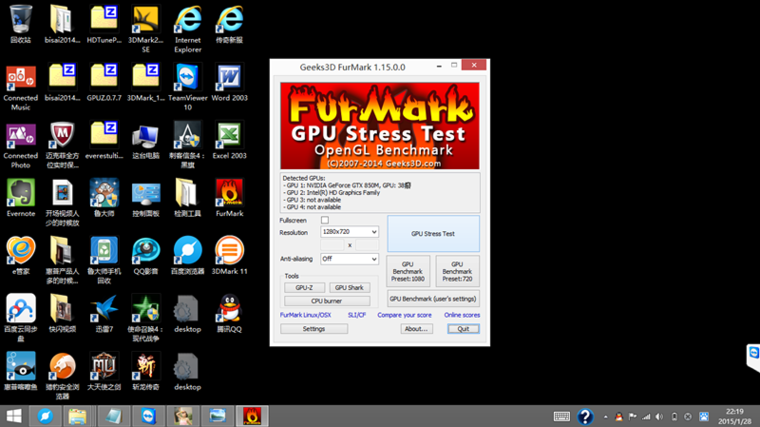Select the FurMark desktop shortcut
Image resolution: width=760 pixels, height=427 pixels.
(x=229, y=198)
